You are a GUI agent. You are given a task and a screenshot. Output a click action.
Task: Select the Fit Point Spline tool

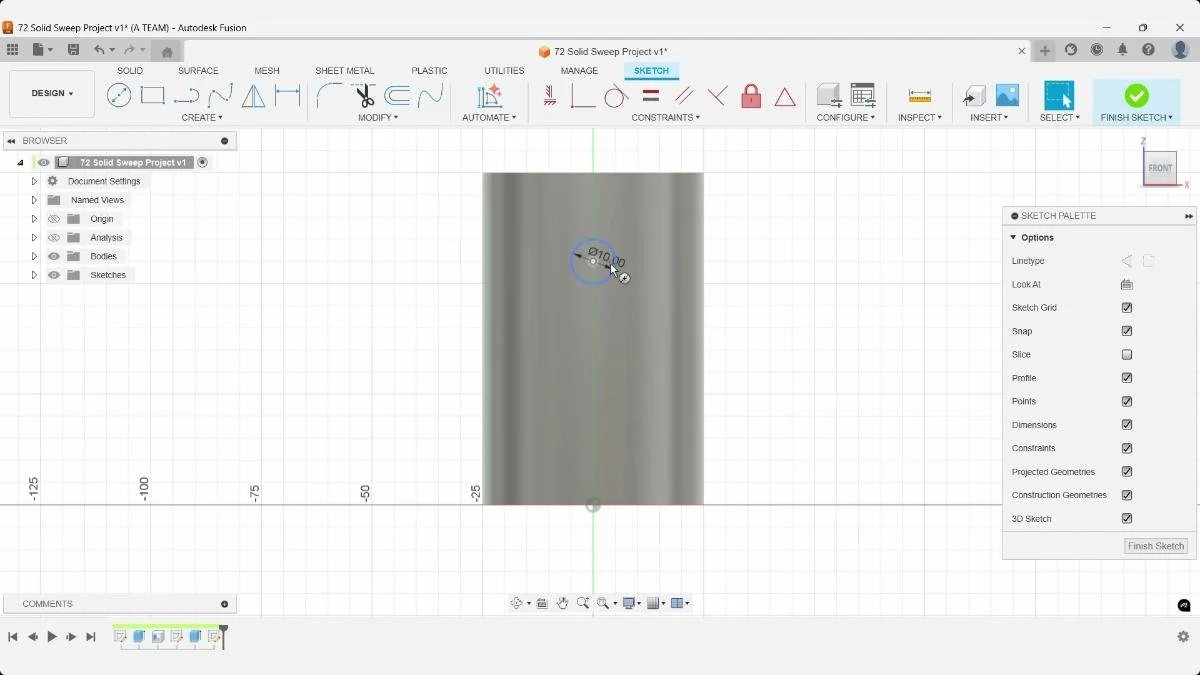(x=220, y=96)
